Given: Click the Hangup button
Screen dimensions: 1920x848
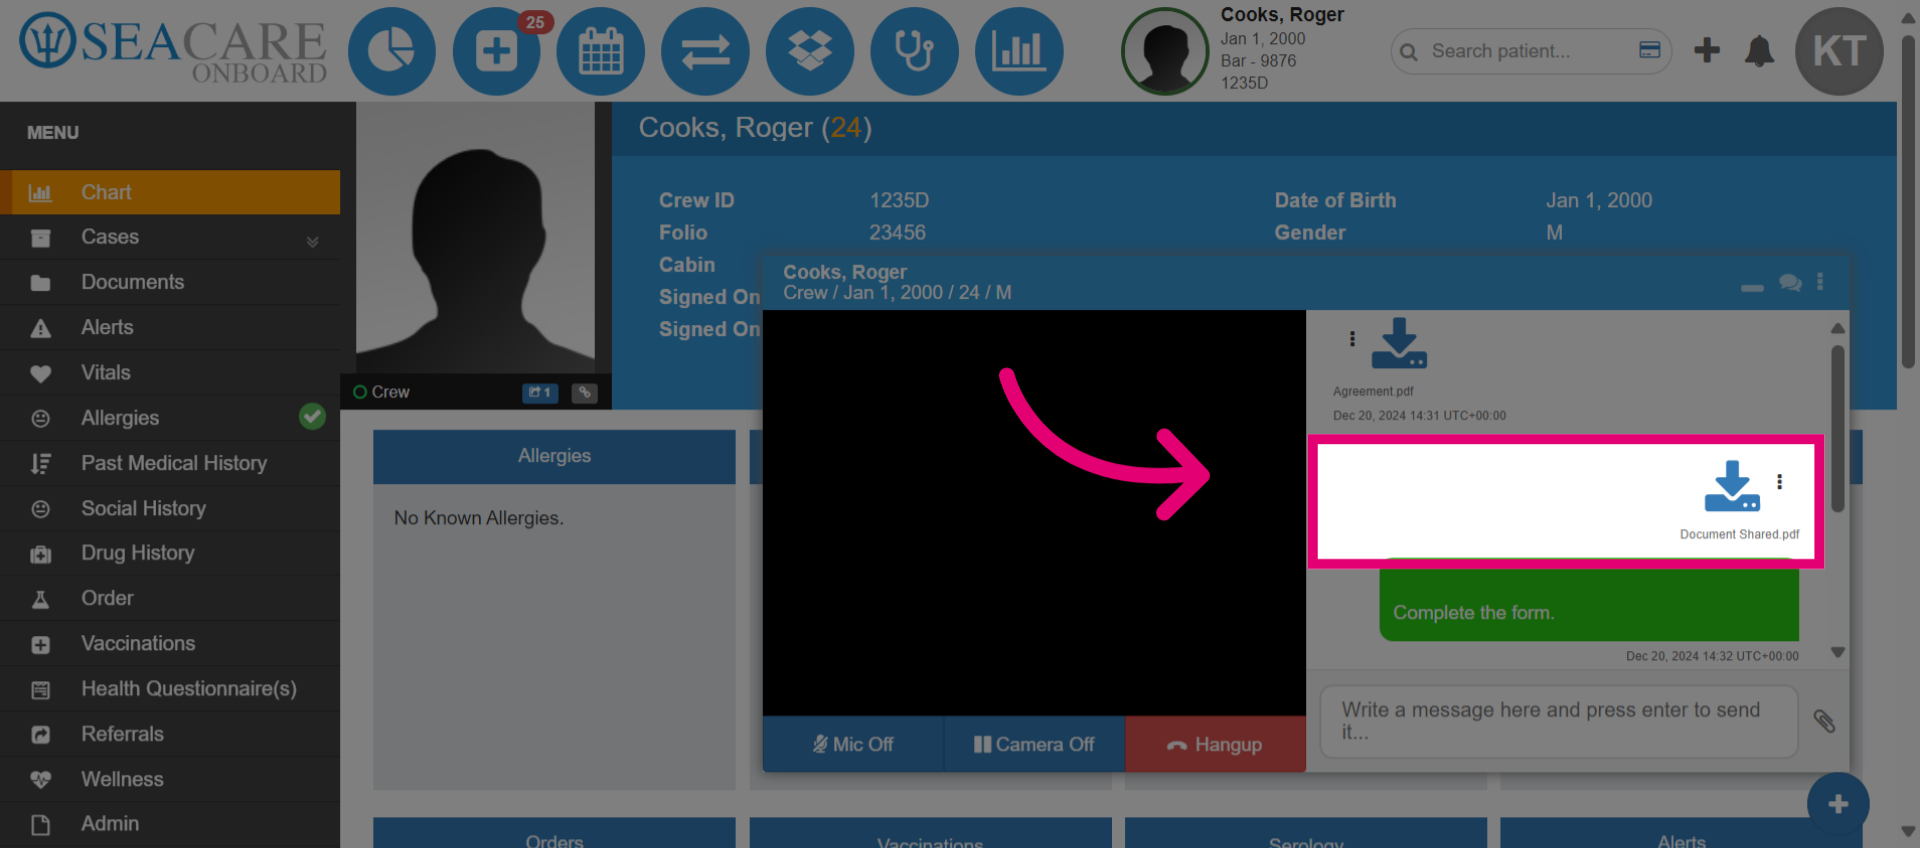Looking at the screenshot, I should 1215,744.
